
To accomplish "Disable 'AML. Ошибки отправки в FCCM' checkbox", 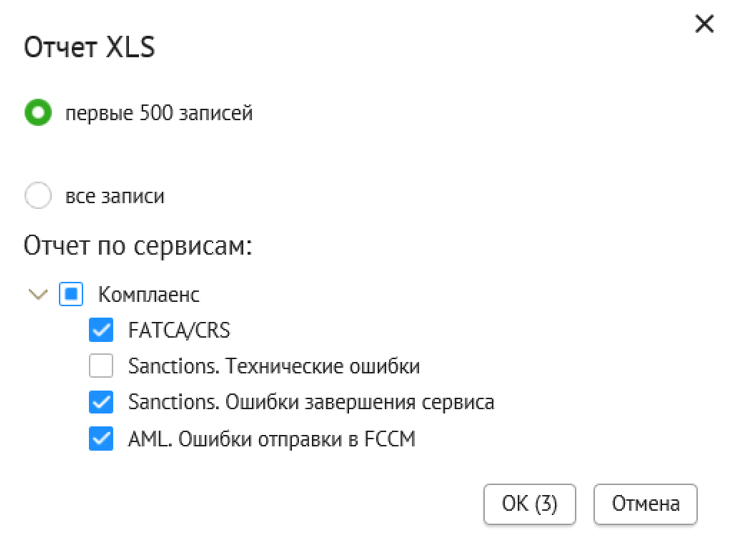I will (101, 438).
